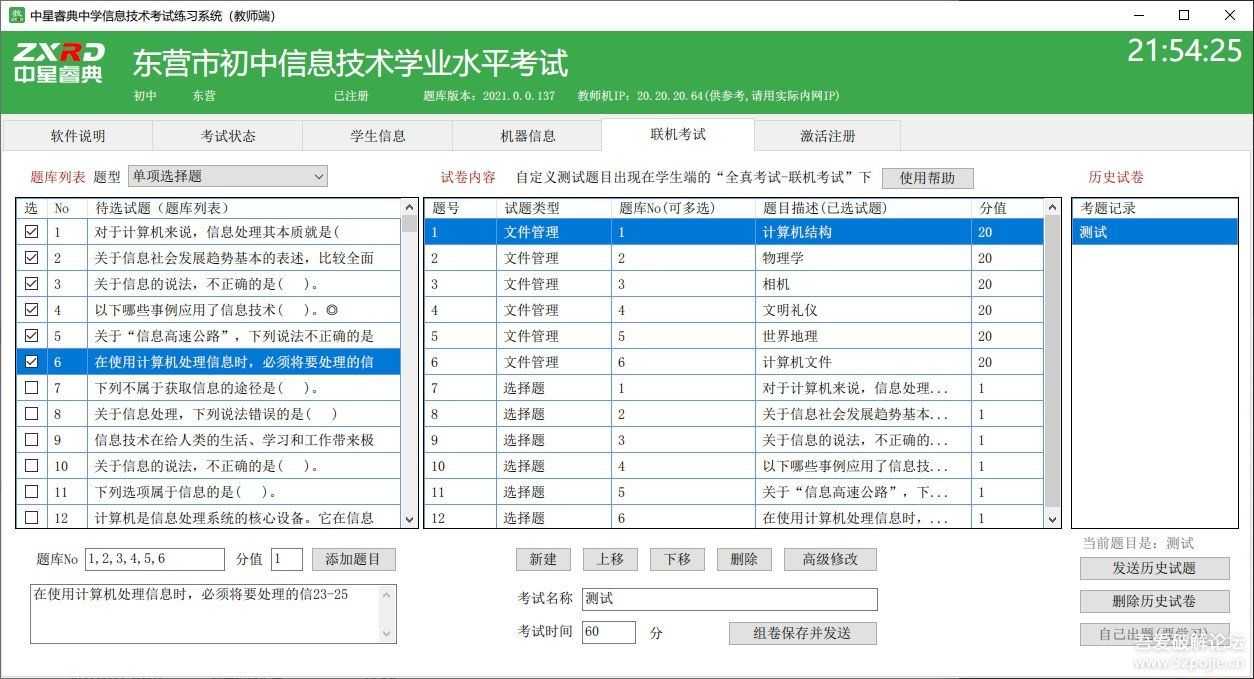Open the 单项选择题 question type dropdown
The width and height of the screenshot is (1254, 679).
318,175
